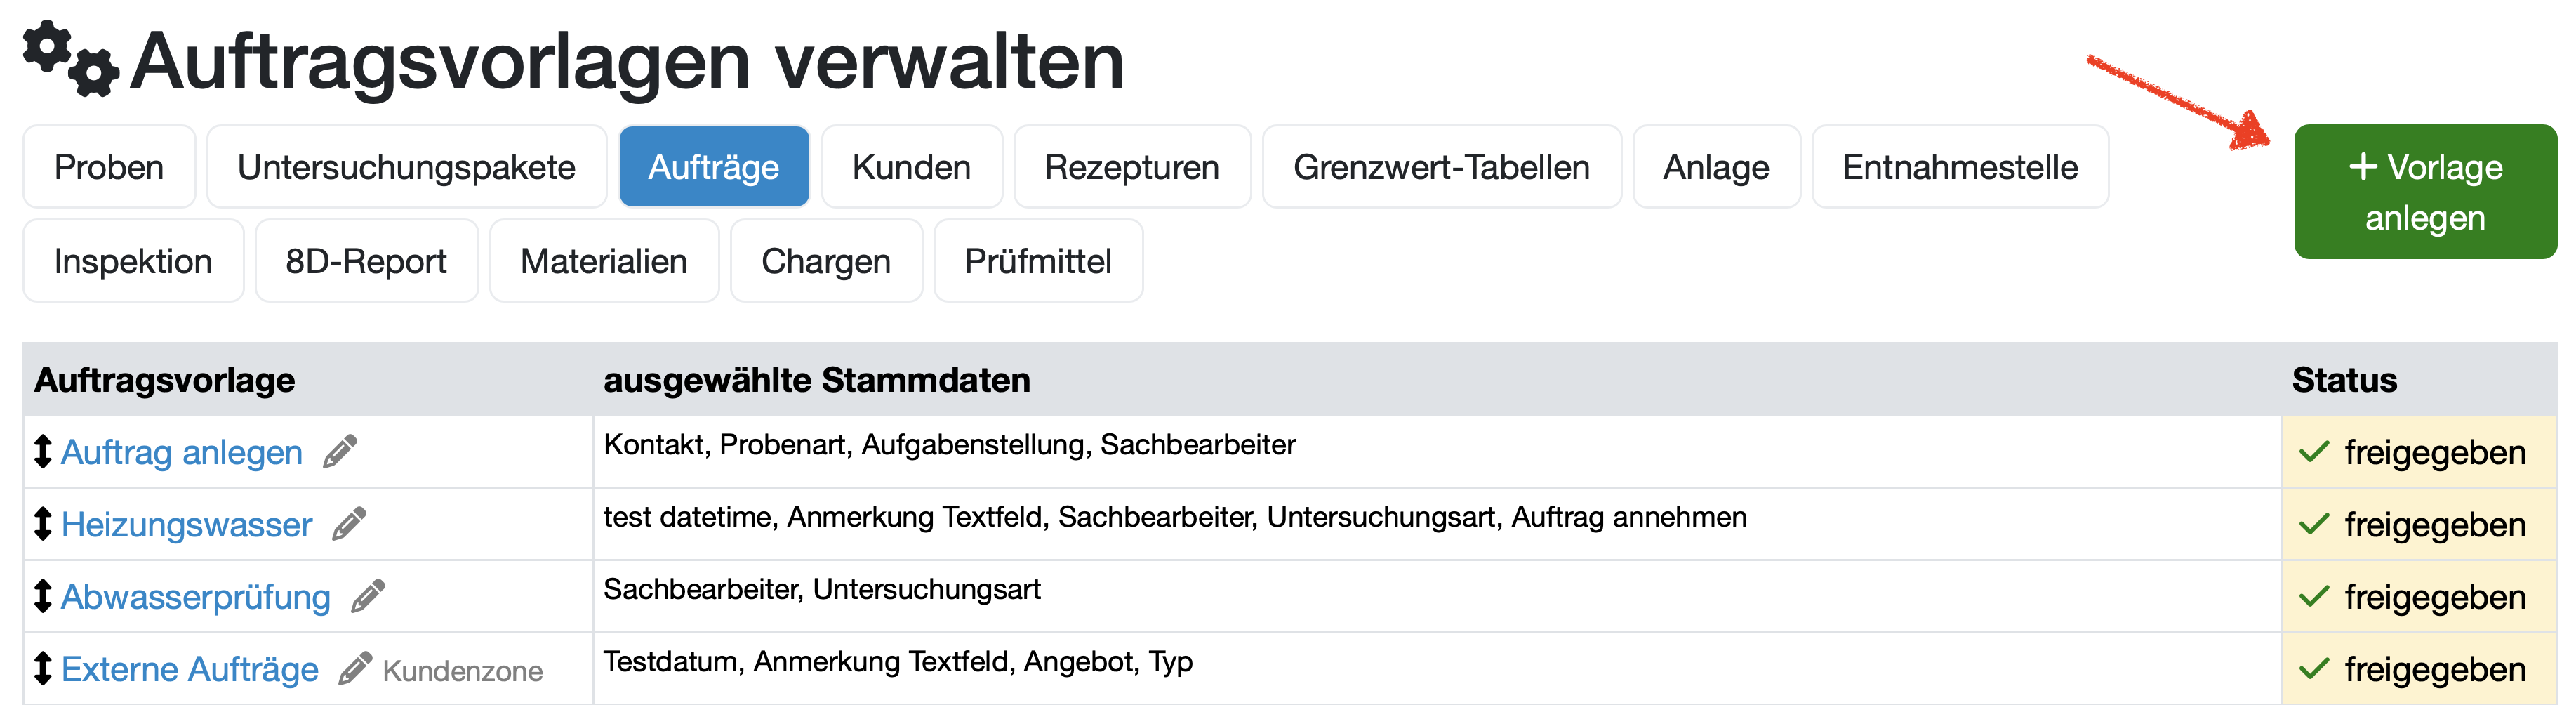Click the reorder arrow handle for Auftrag anlegen

tap(42, 451)
